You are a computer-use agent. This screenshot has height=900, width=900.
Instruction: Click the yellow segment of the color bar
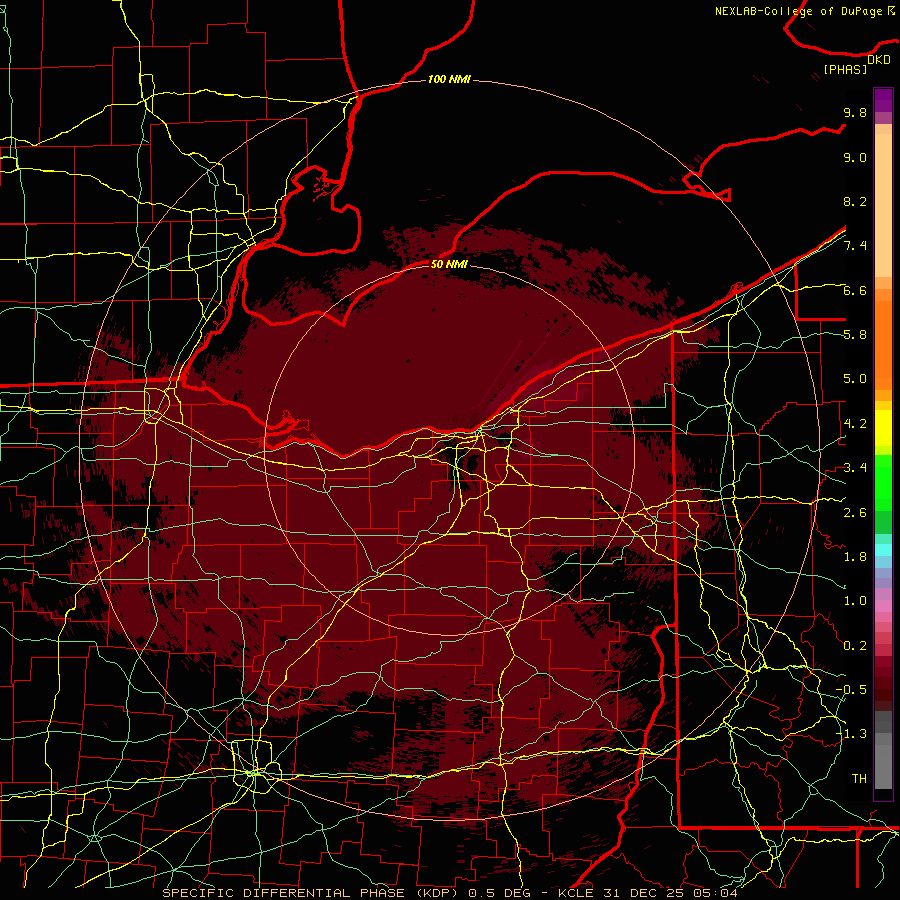[883, 428]
